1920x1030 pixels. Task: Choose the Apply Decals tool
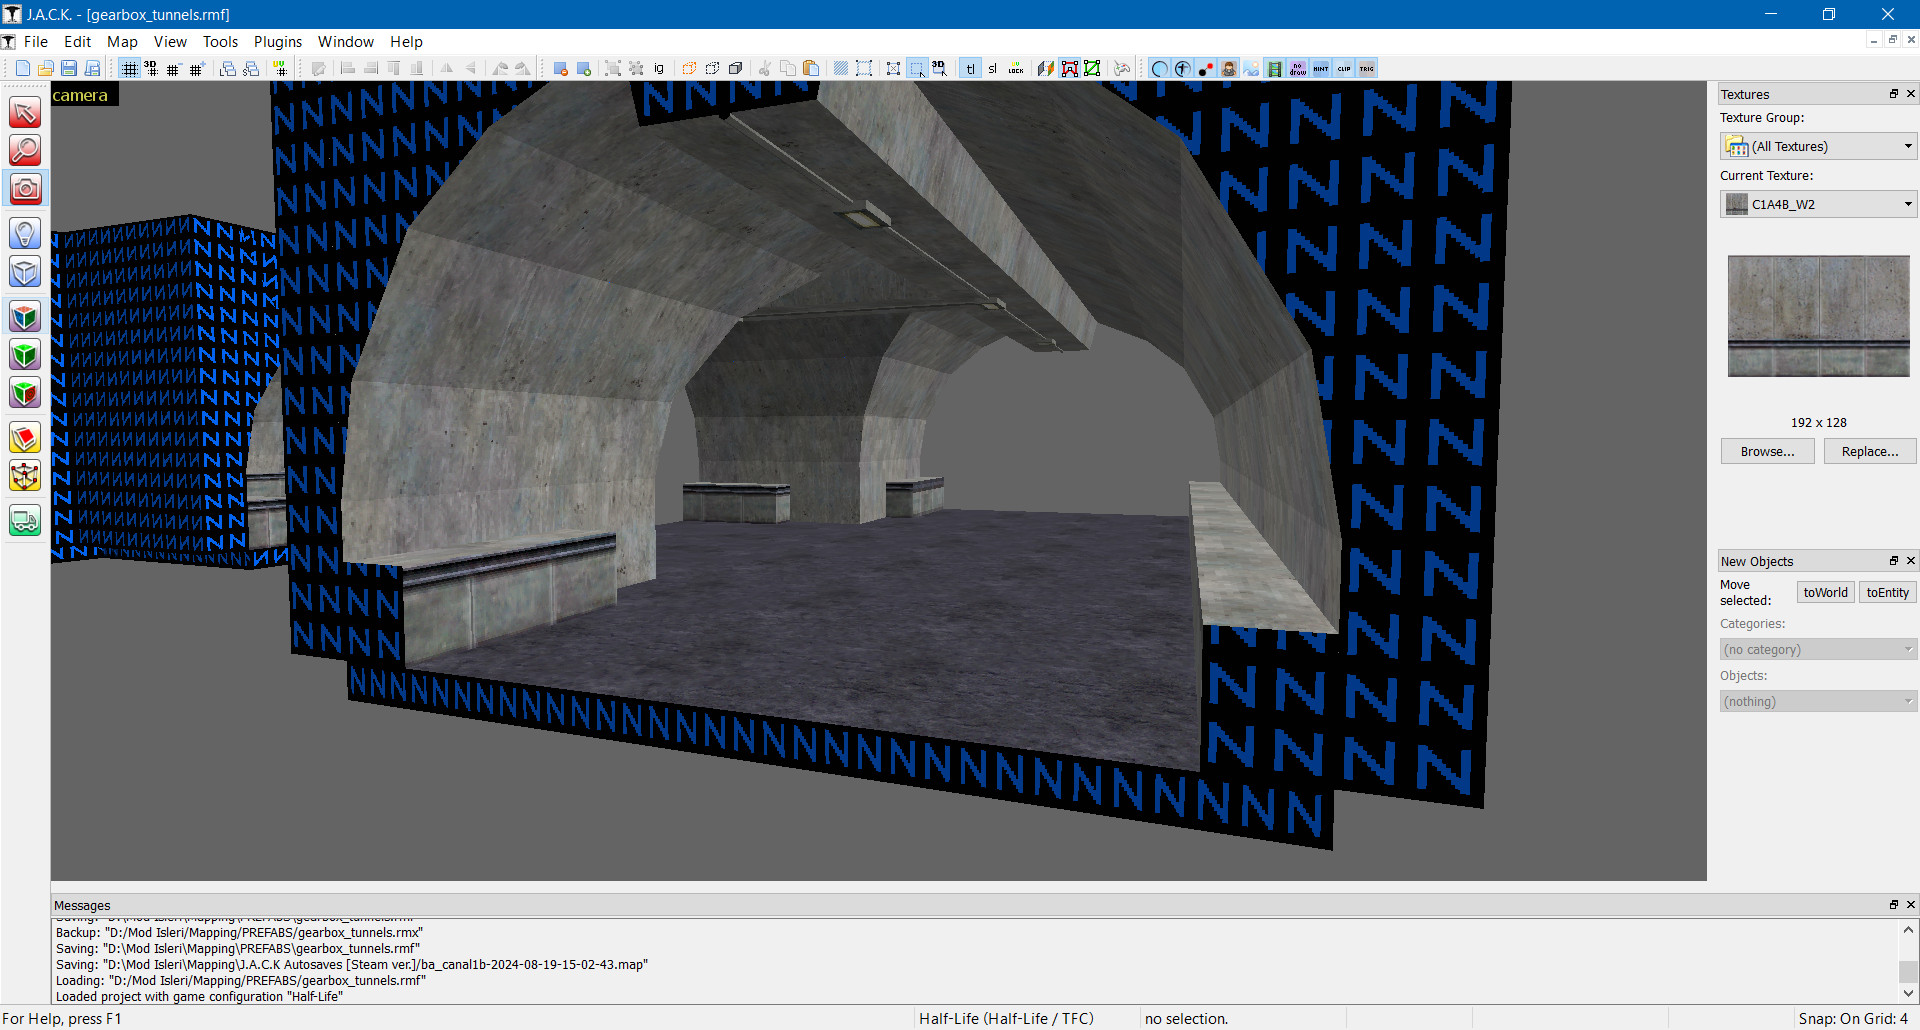25,393
